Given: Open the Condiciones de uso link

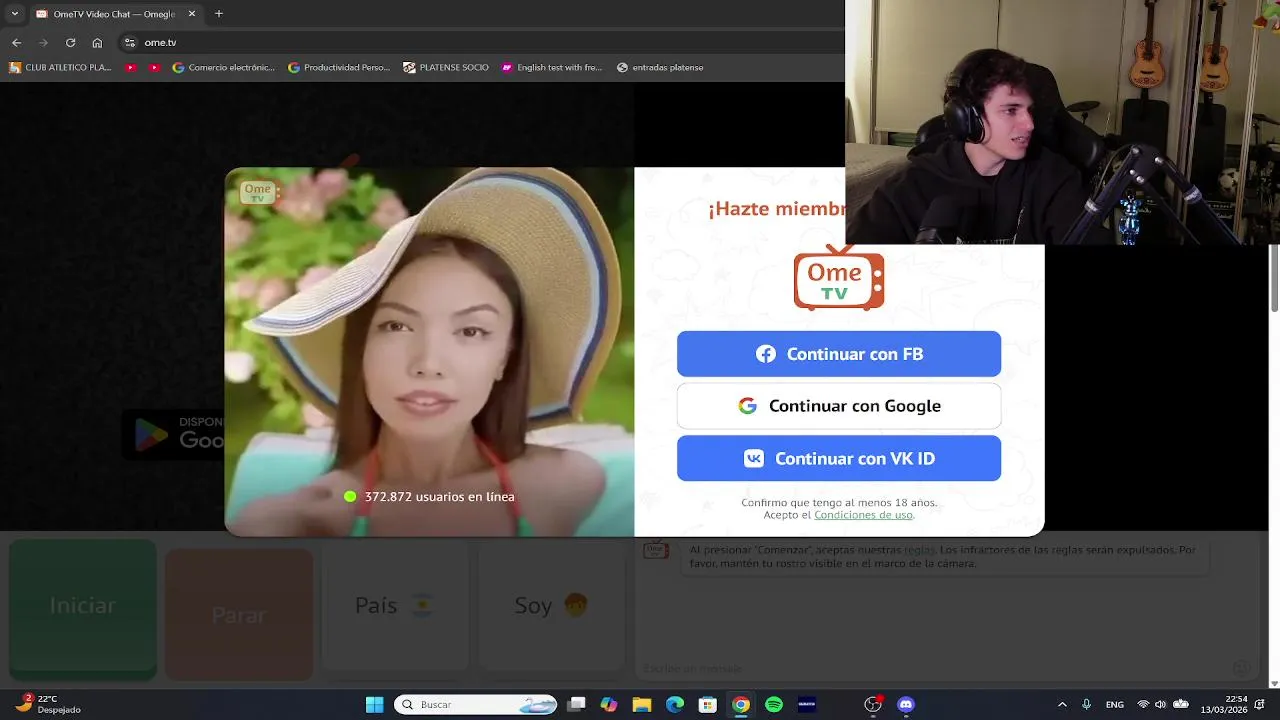Looking at the screenshot, I should pos(863,515).
